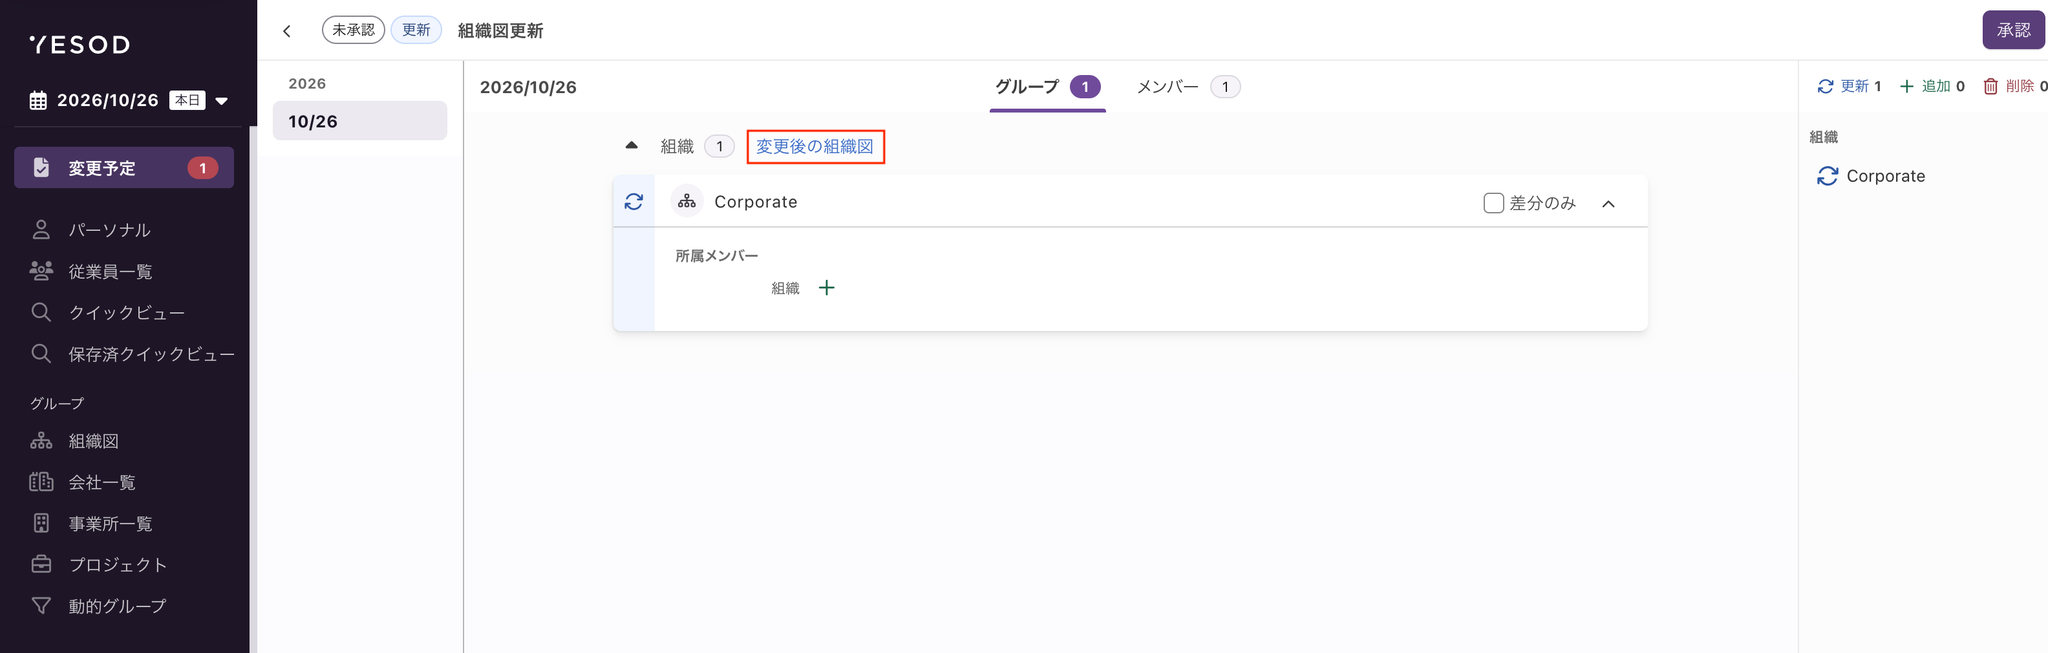Click the 事業所一覧 office icon
Viewport: 2048px width, 653px height.
pyautogui.click(x=41, y=523)
